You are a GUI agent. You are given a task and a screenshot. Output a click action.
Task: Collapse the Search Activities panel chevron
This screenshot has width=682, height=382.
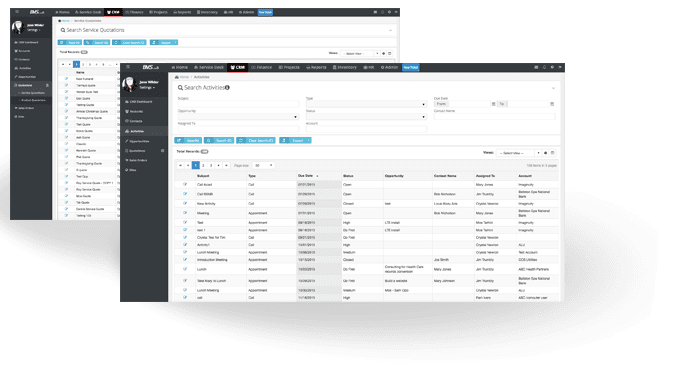[x=553, y=88]
